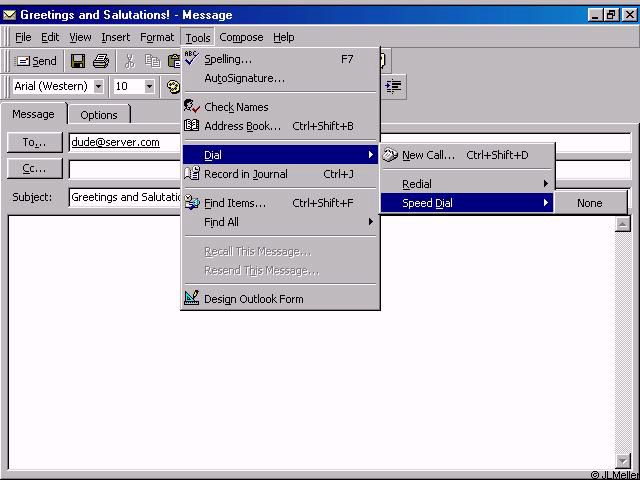Open Address Book from Tools menu

point(280,126)
